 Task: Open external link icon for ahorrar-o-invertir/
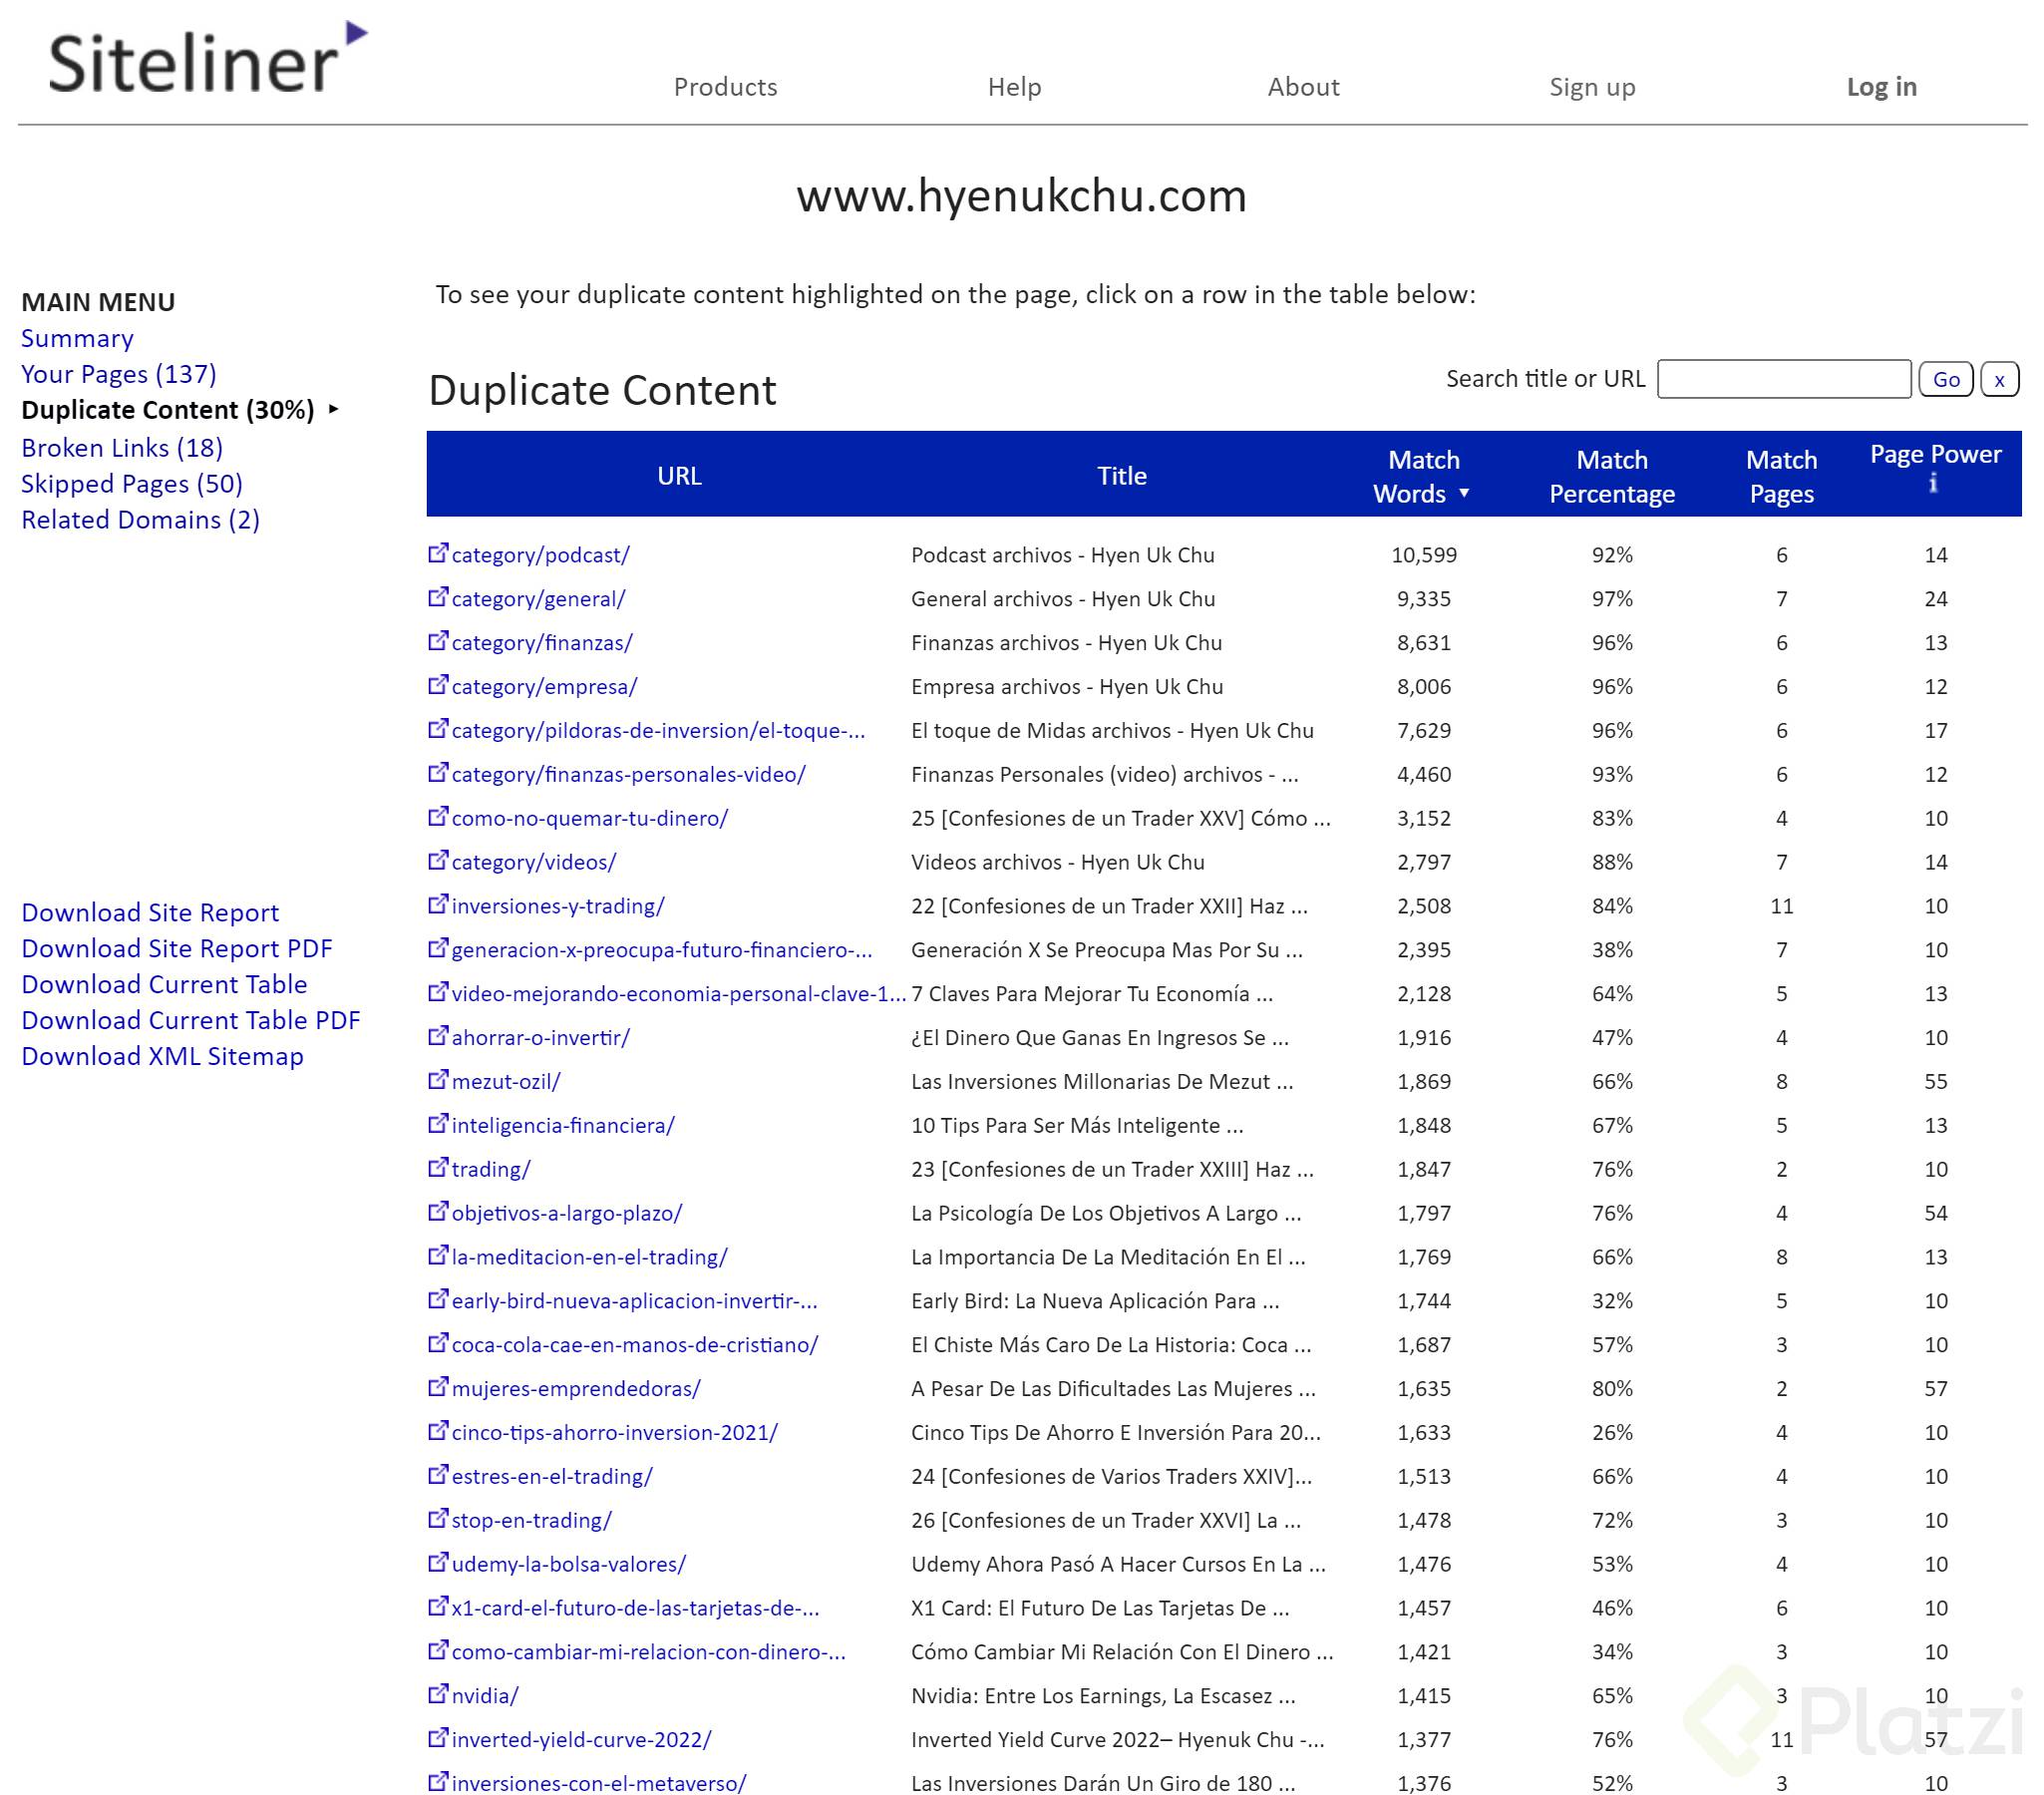tap(438, 1036)
